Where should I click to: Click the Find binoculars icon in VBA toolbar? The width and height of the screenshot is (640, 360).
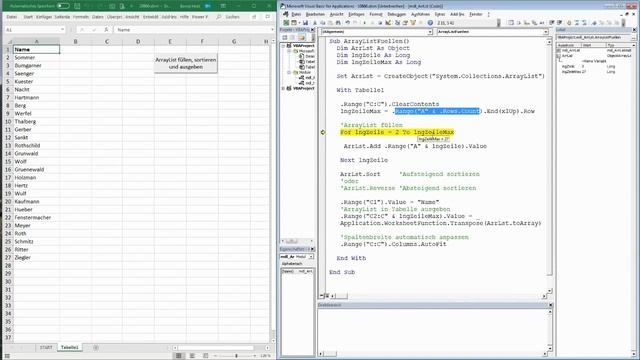tap(338, 23)
